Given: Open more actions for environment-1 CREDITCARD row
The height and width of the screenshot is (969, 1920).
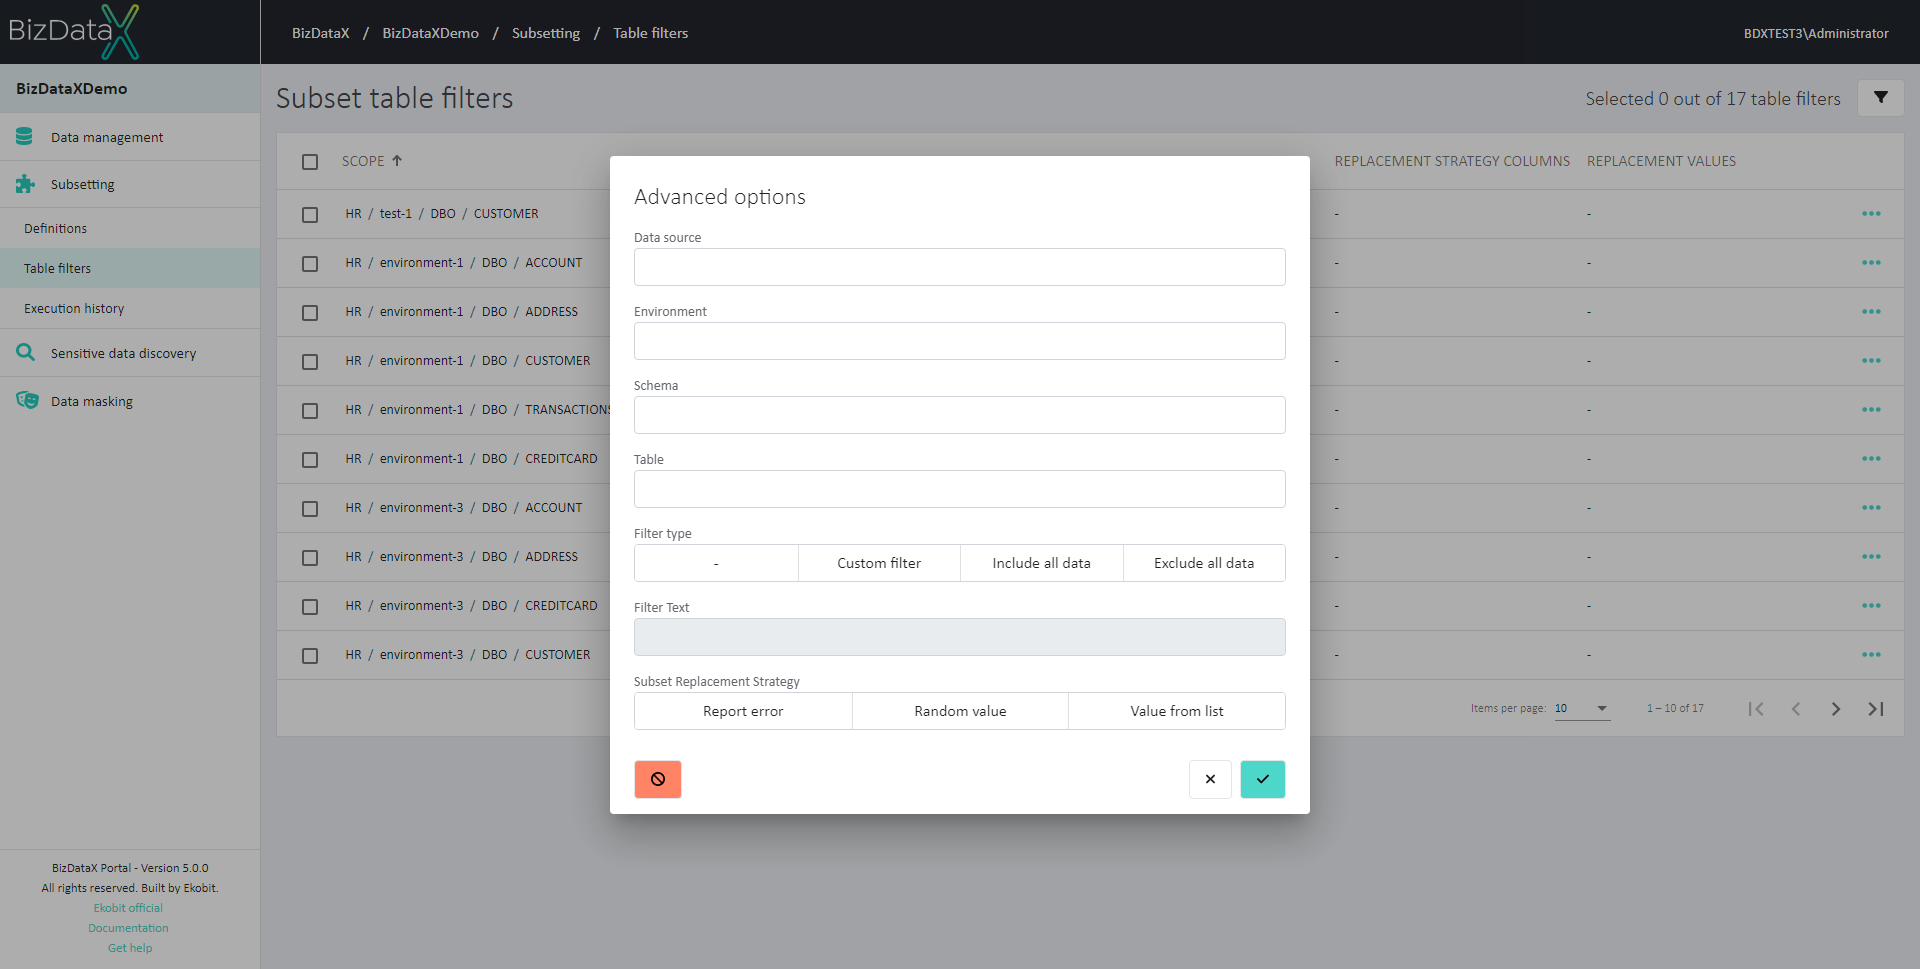Looking at the screenshot, I should [1871, 459].
